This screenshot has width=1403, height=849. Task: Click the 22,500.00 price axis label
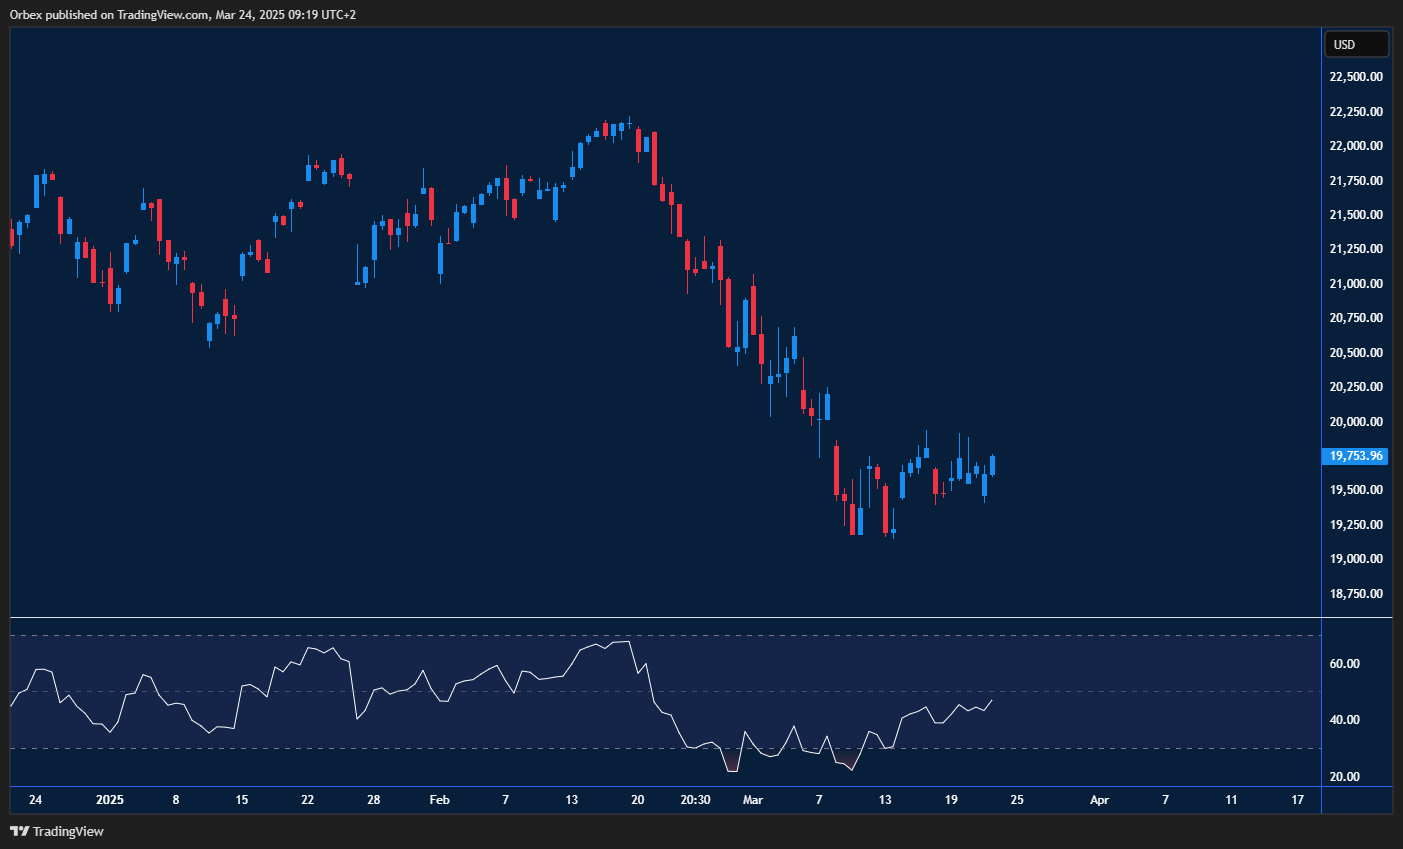pos(1355,77)
